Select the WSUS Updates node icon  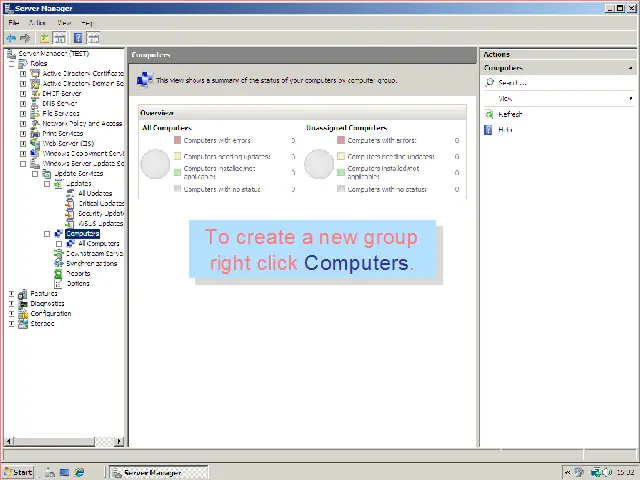(70, 223)
